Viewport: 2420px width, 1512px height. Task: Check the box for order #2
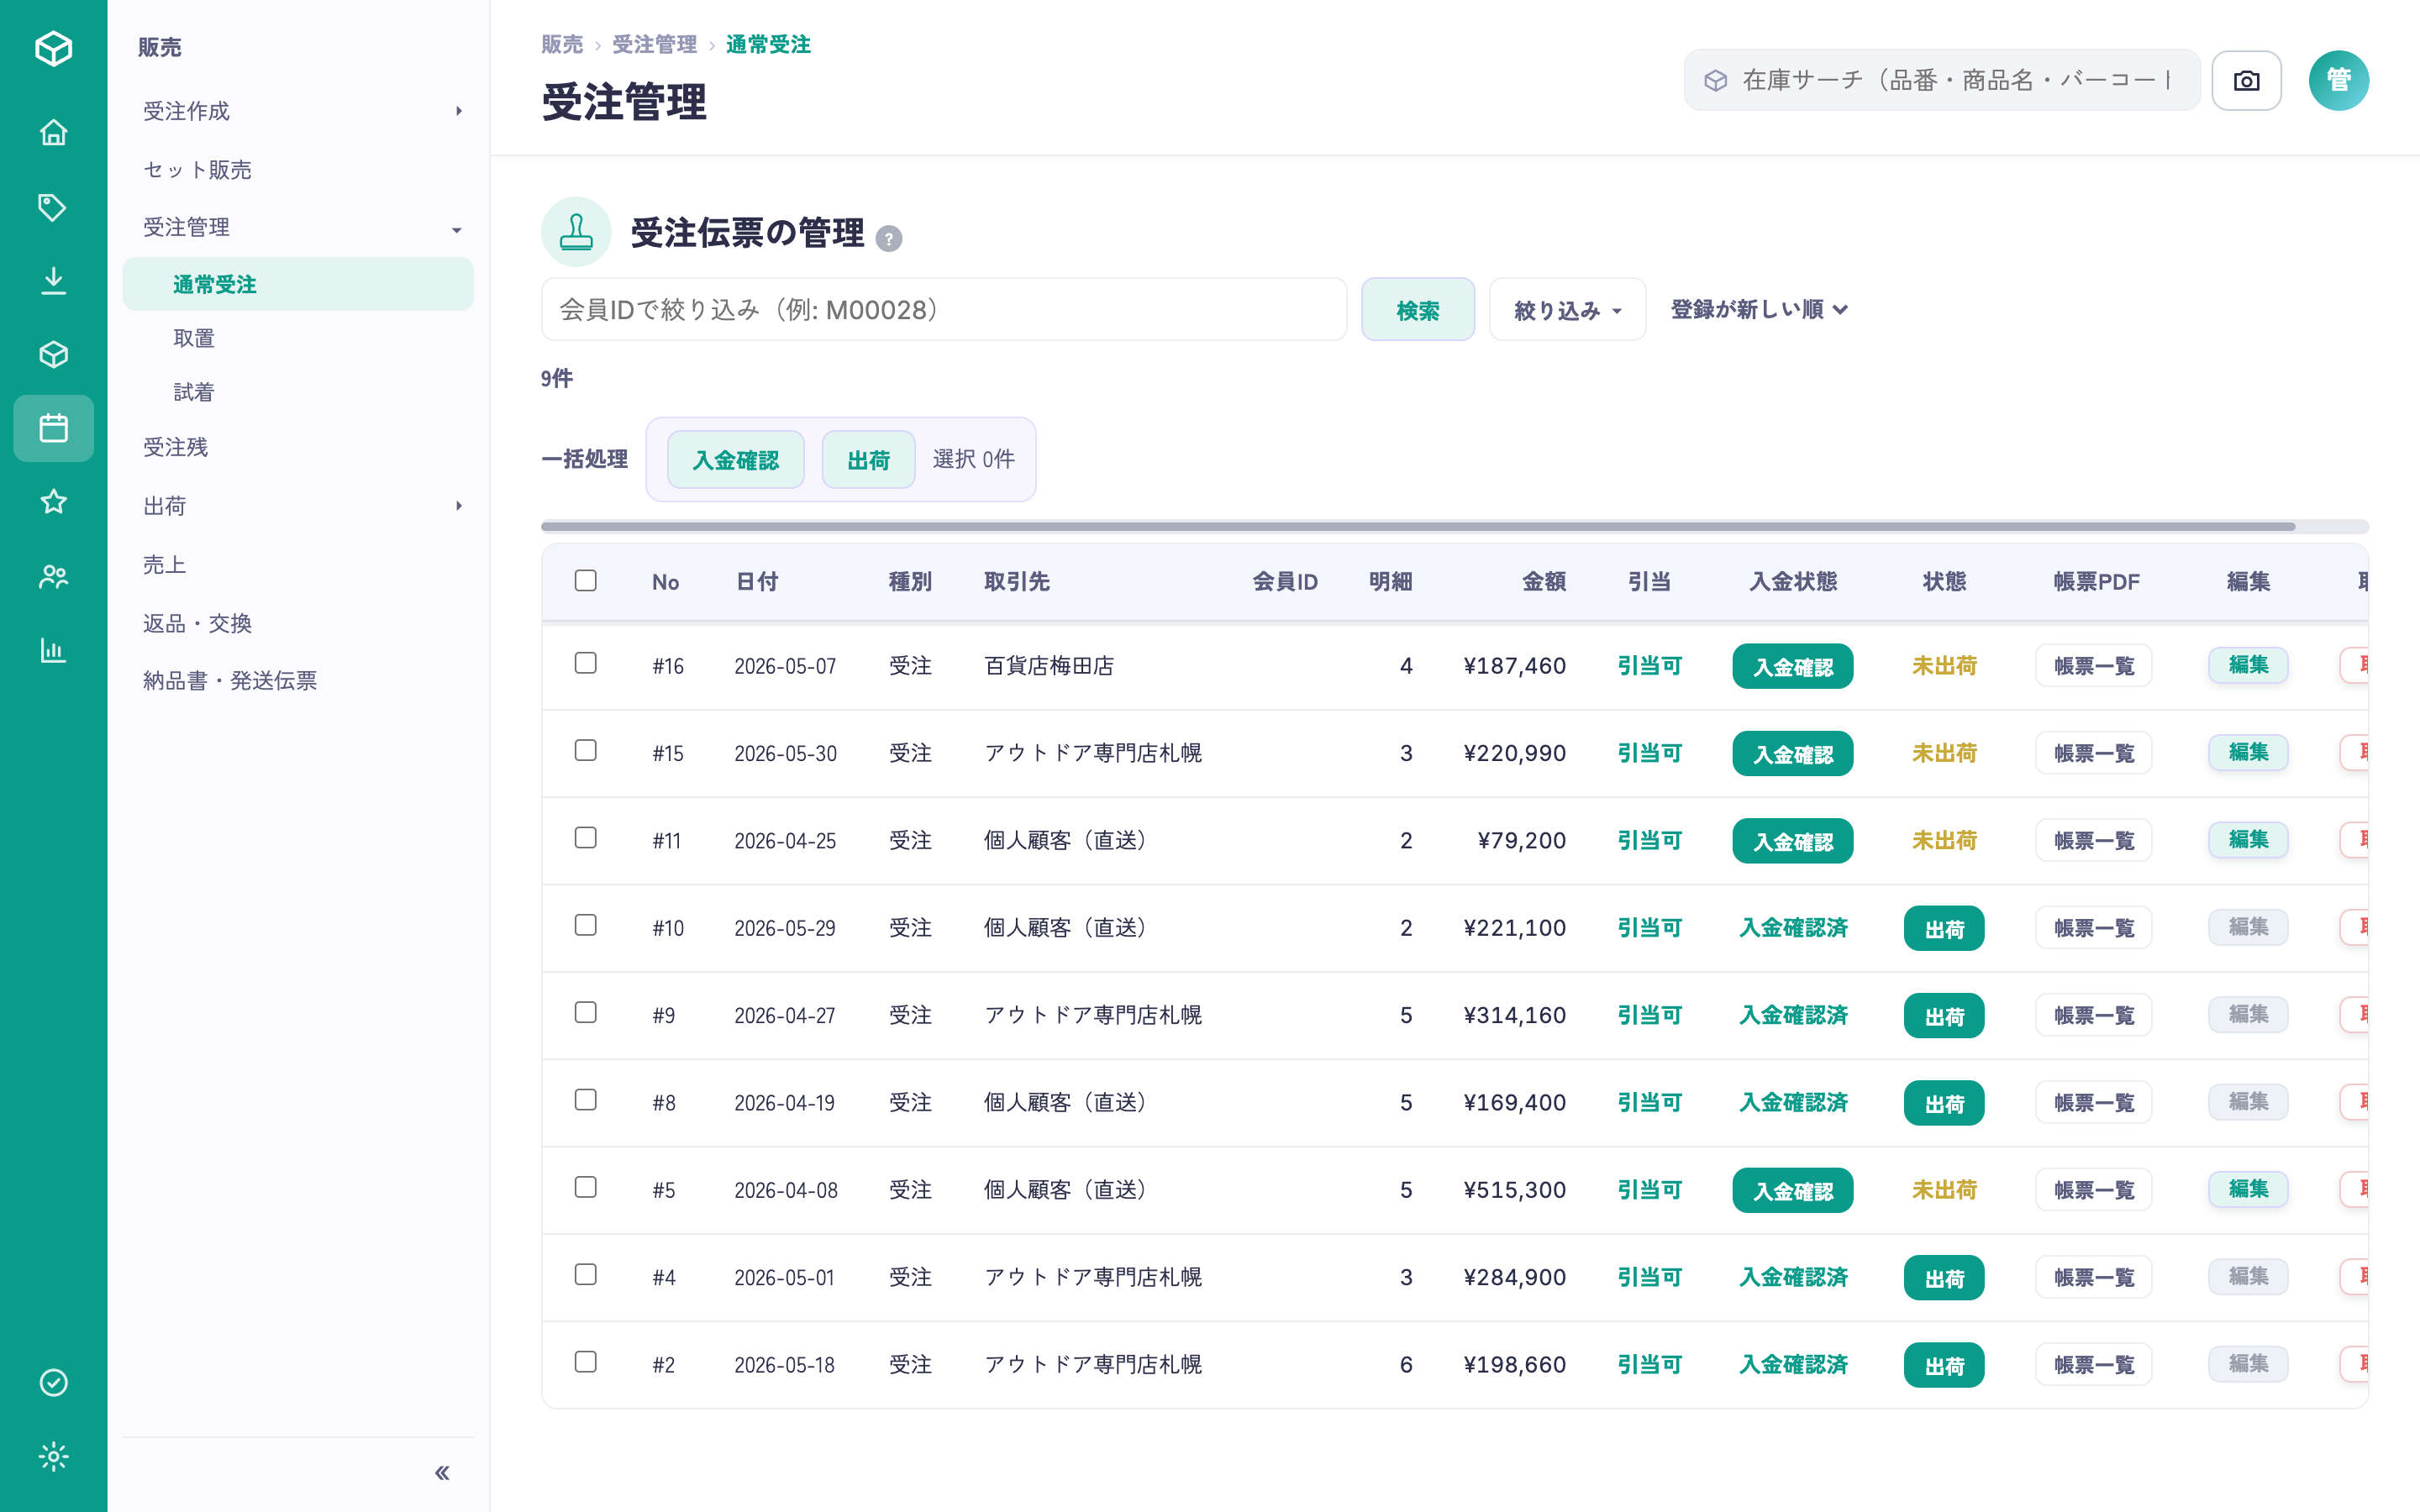tap(586, 1362)
